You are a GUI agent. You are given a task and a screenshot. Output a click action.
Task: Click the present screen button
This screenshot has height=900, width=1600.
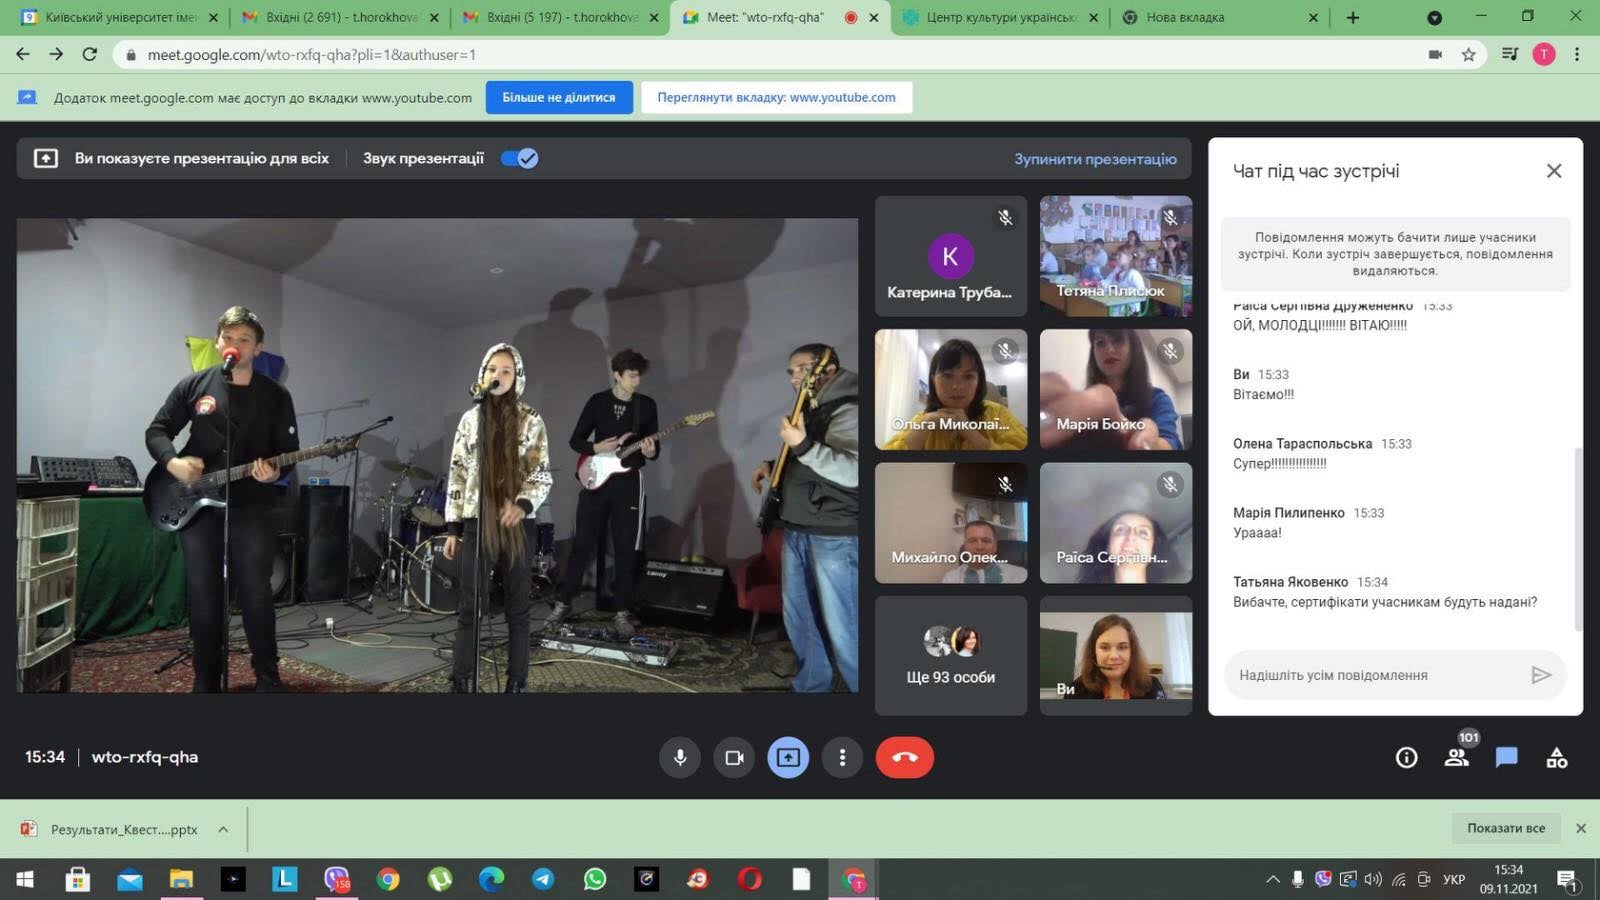coord(788,757)
